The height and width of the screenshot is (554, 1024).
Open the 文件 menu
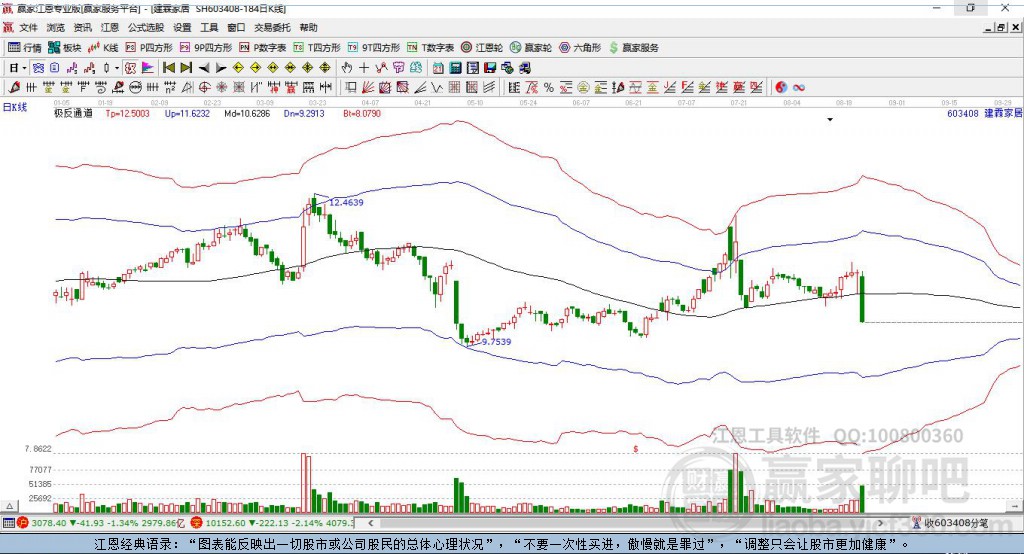pyautogui.click(x=29, y=27)
